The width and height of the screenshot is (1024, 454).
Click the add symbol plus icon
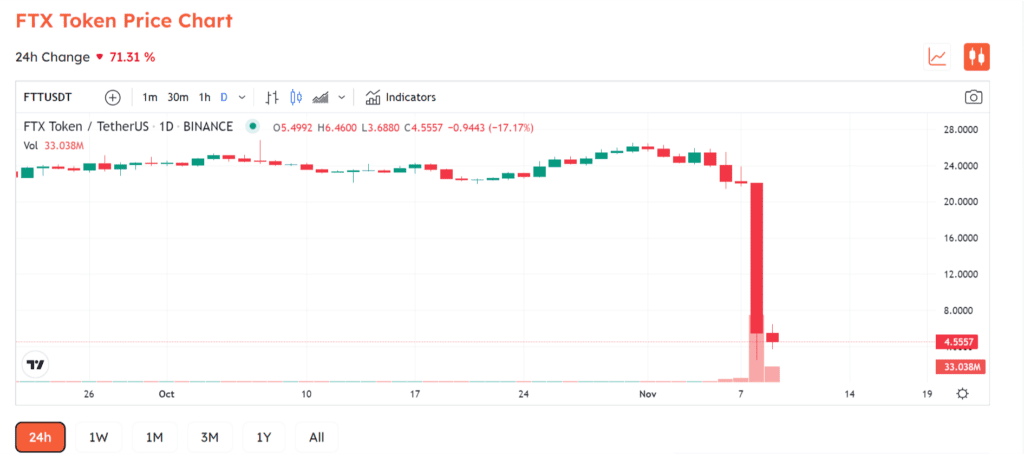[x=113, y=97]
